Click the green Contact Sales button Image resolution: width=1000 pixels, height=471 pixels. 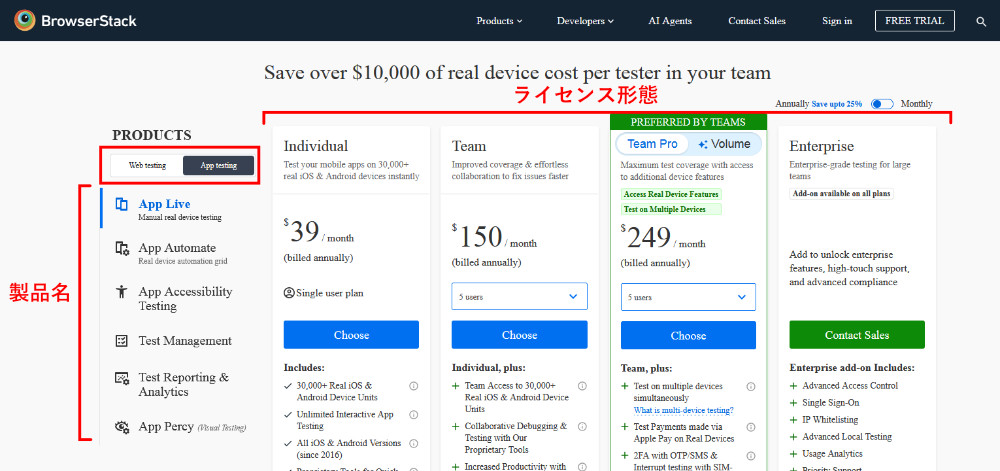(857, 335)
